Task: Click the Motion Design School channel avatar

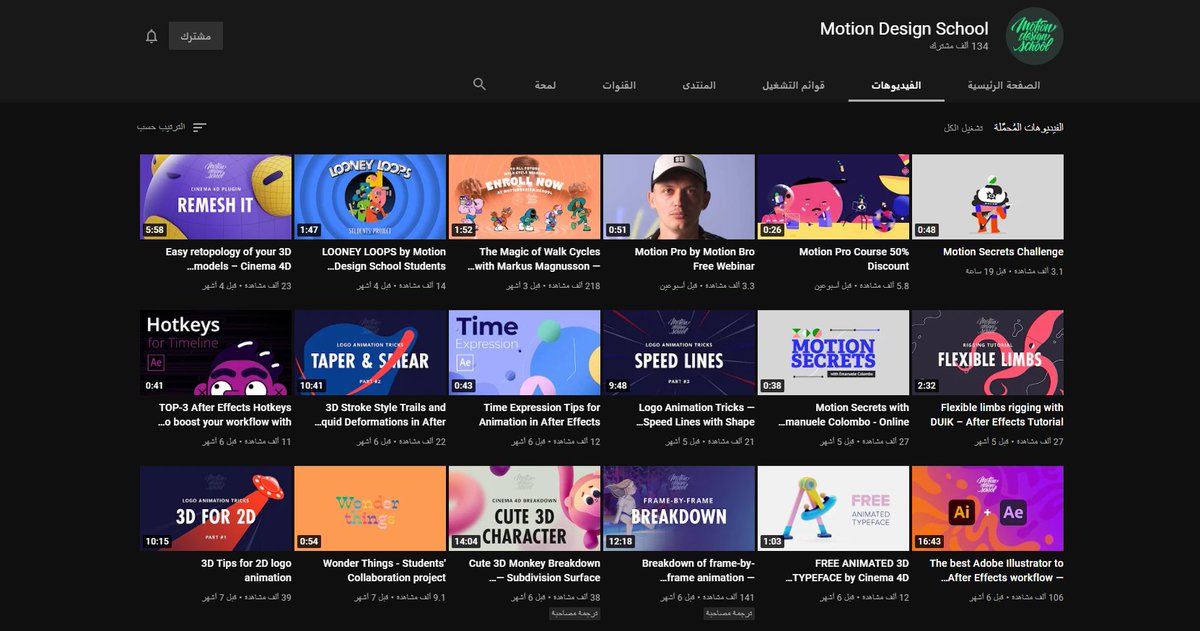Action: pos(1034,36)
